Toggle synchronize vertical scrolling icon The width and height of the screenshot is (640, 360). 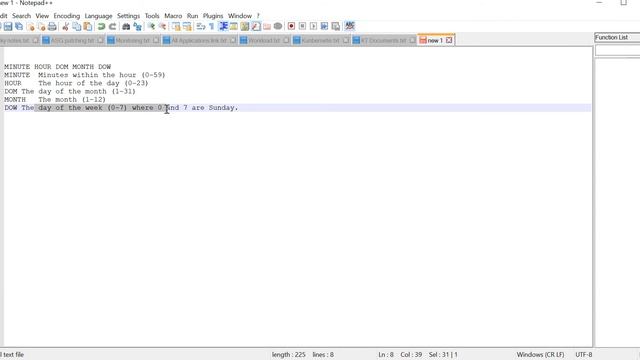click(x=176, y=27)
